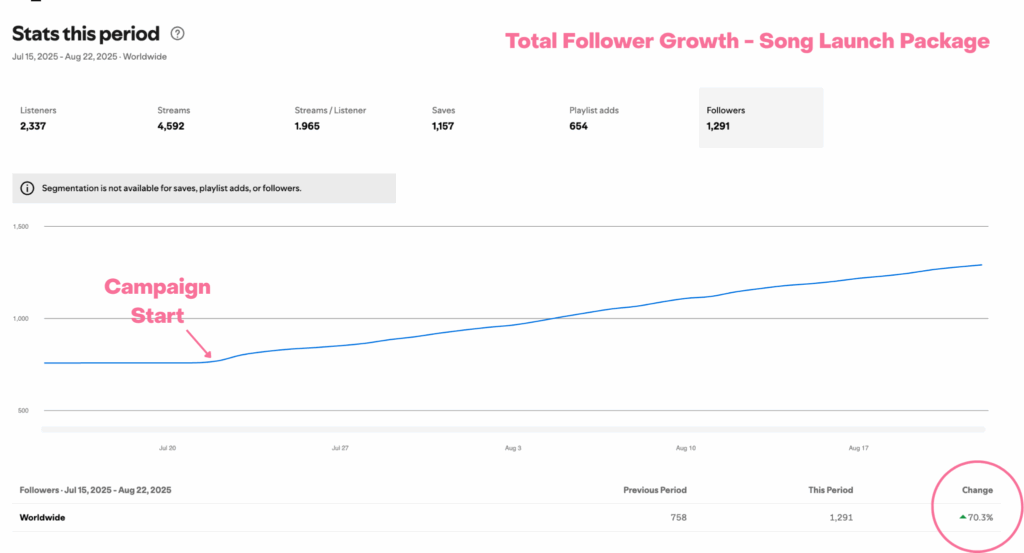
Task: Click the green change arrow icon
Action: [x=963, y=517]
